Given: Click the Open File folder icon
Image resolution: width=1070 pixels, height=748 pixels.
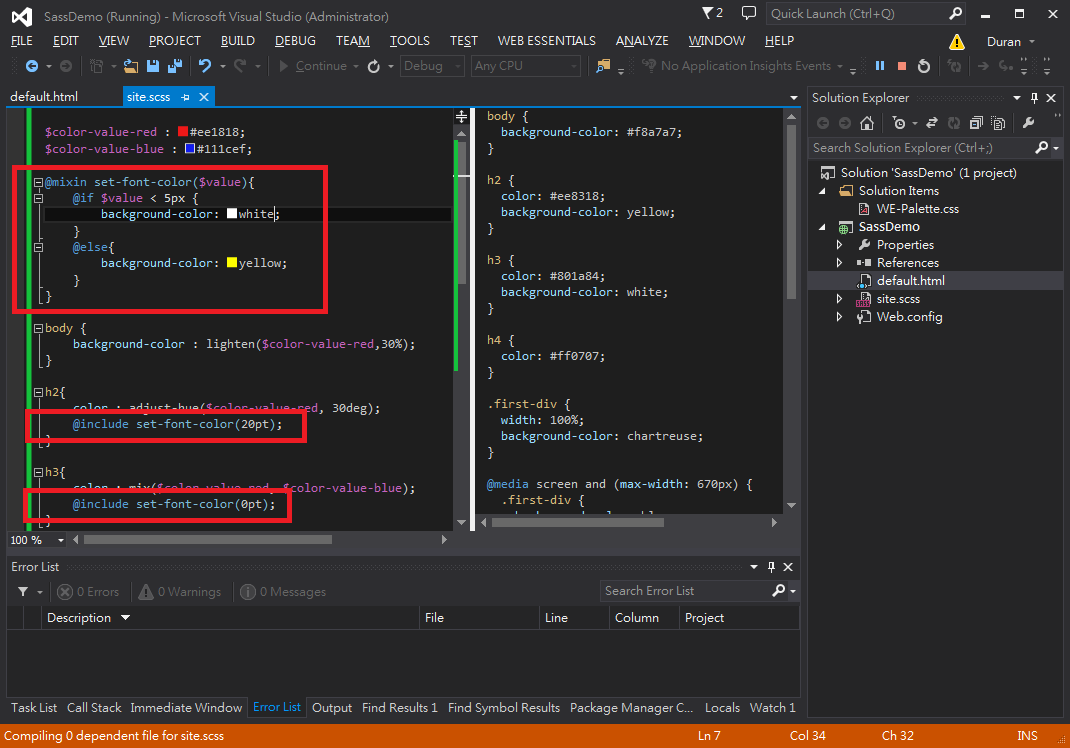Looking at the screenshot, I should pos(131,66).
